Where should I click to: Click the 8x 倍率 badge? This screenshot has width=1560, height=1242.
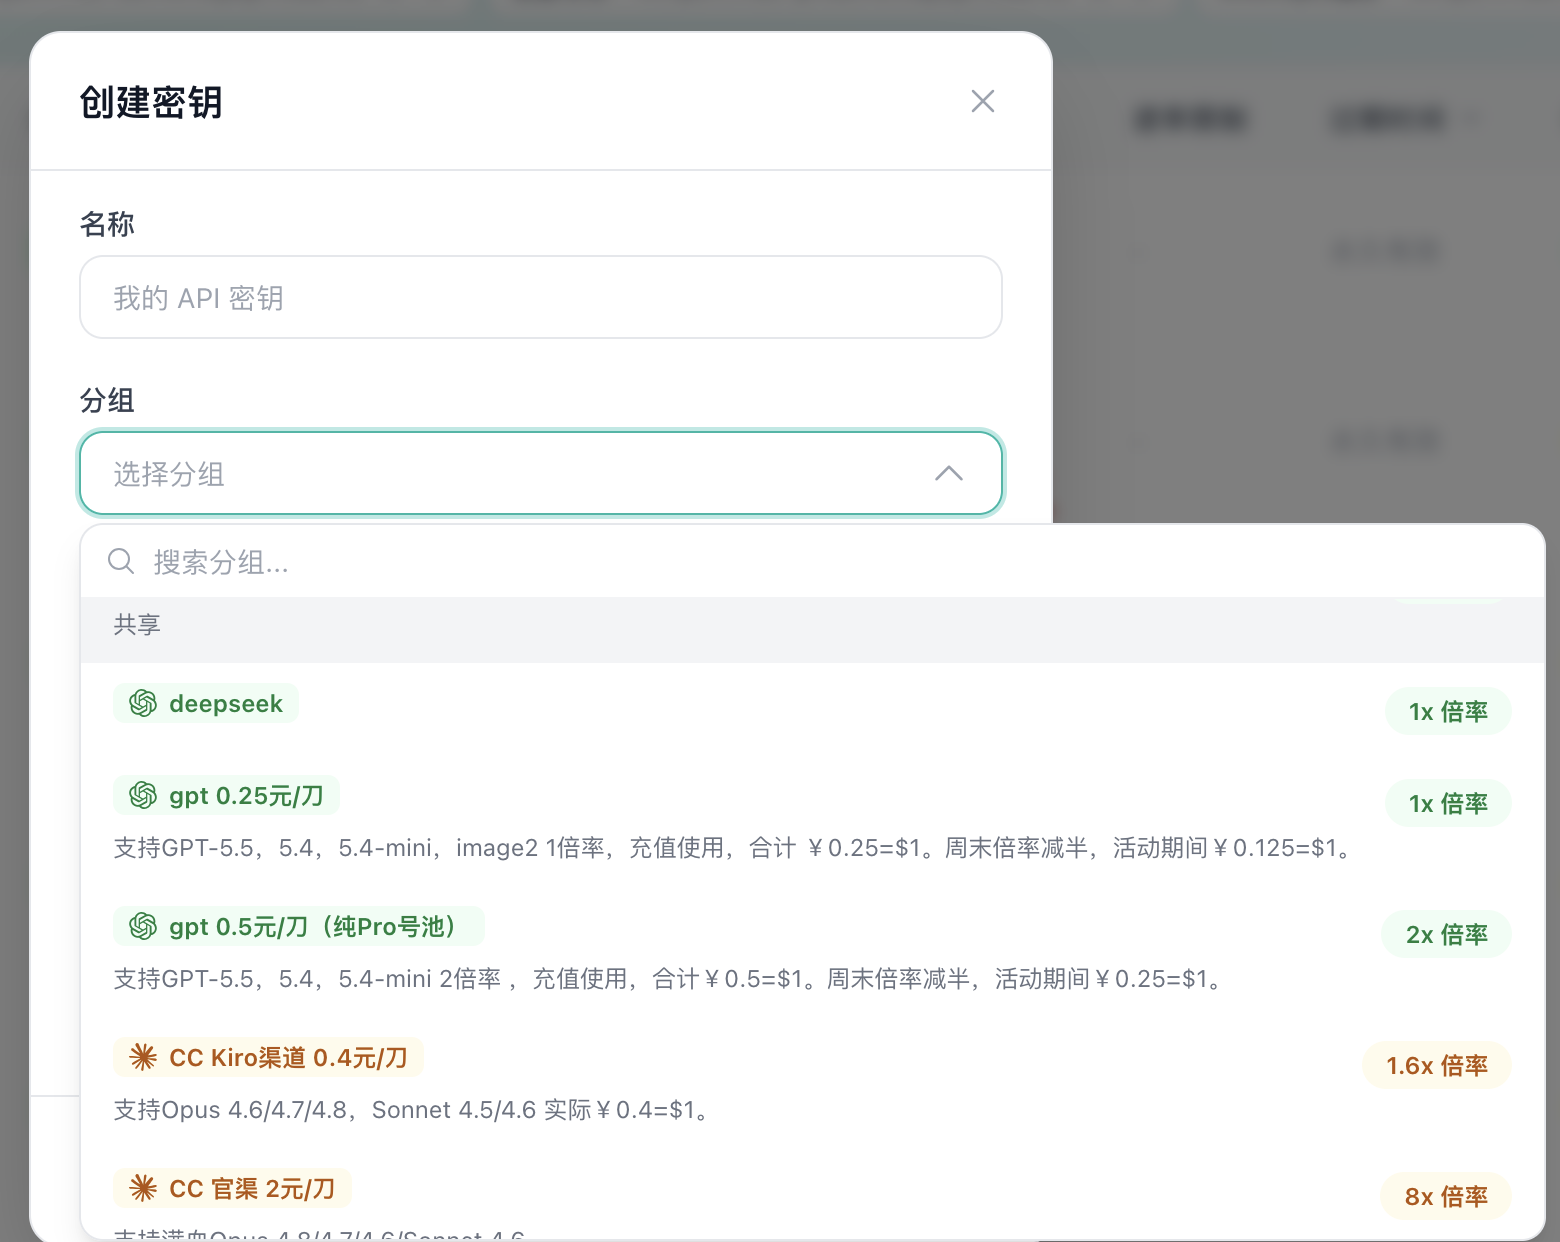[x=1446, y=1197]
